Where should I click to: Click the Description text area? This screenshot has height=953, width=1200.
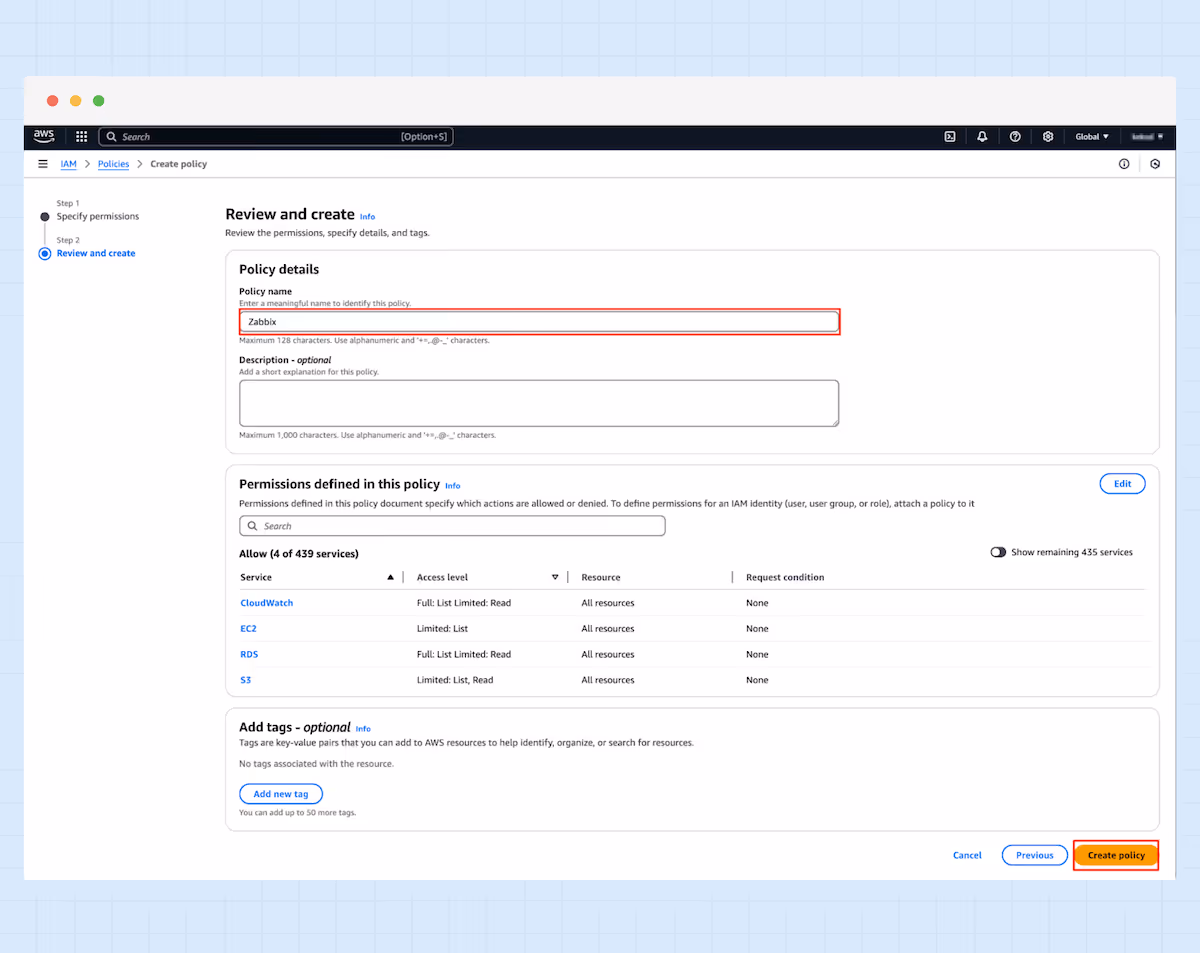tap(539, 403)
